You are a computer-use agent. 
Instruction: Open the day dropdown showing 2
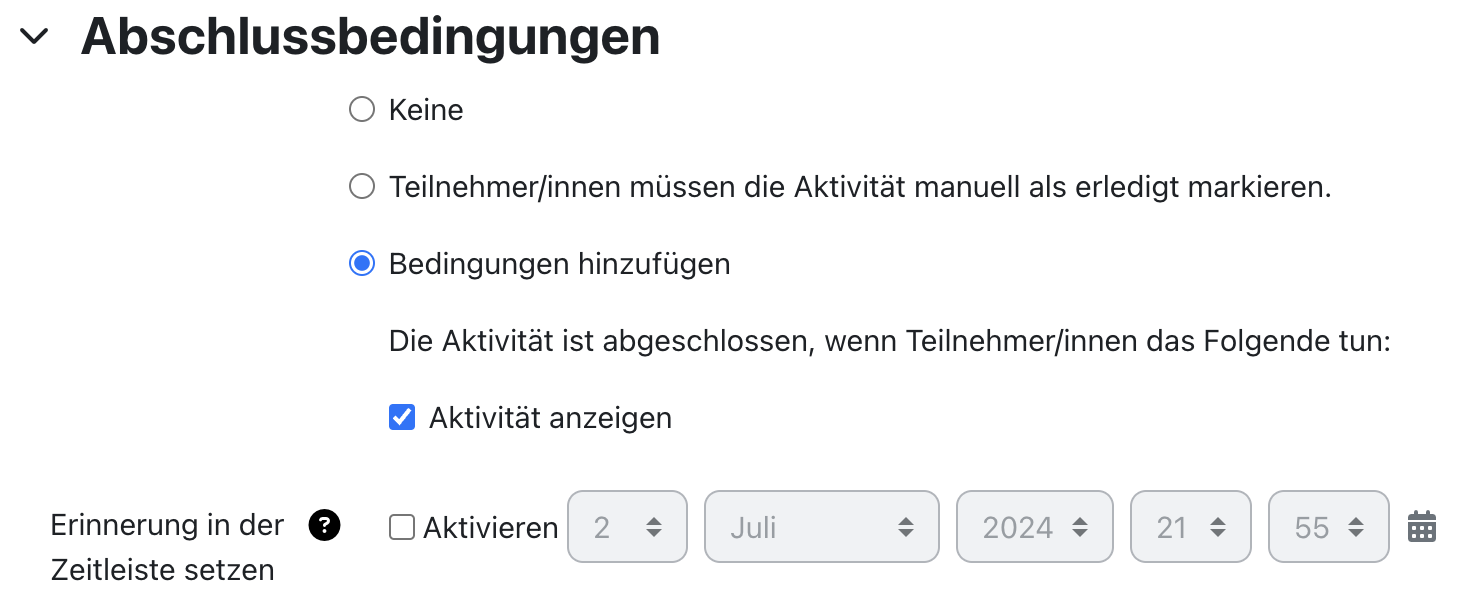point(627,527)
